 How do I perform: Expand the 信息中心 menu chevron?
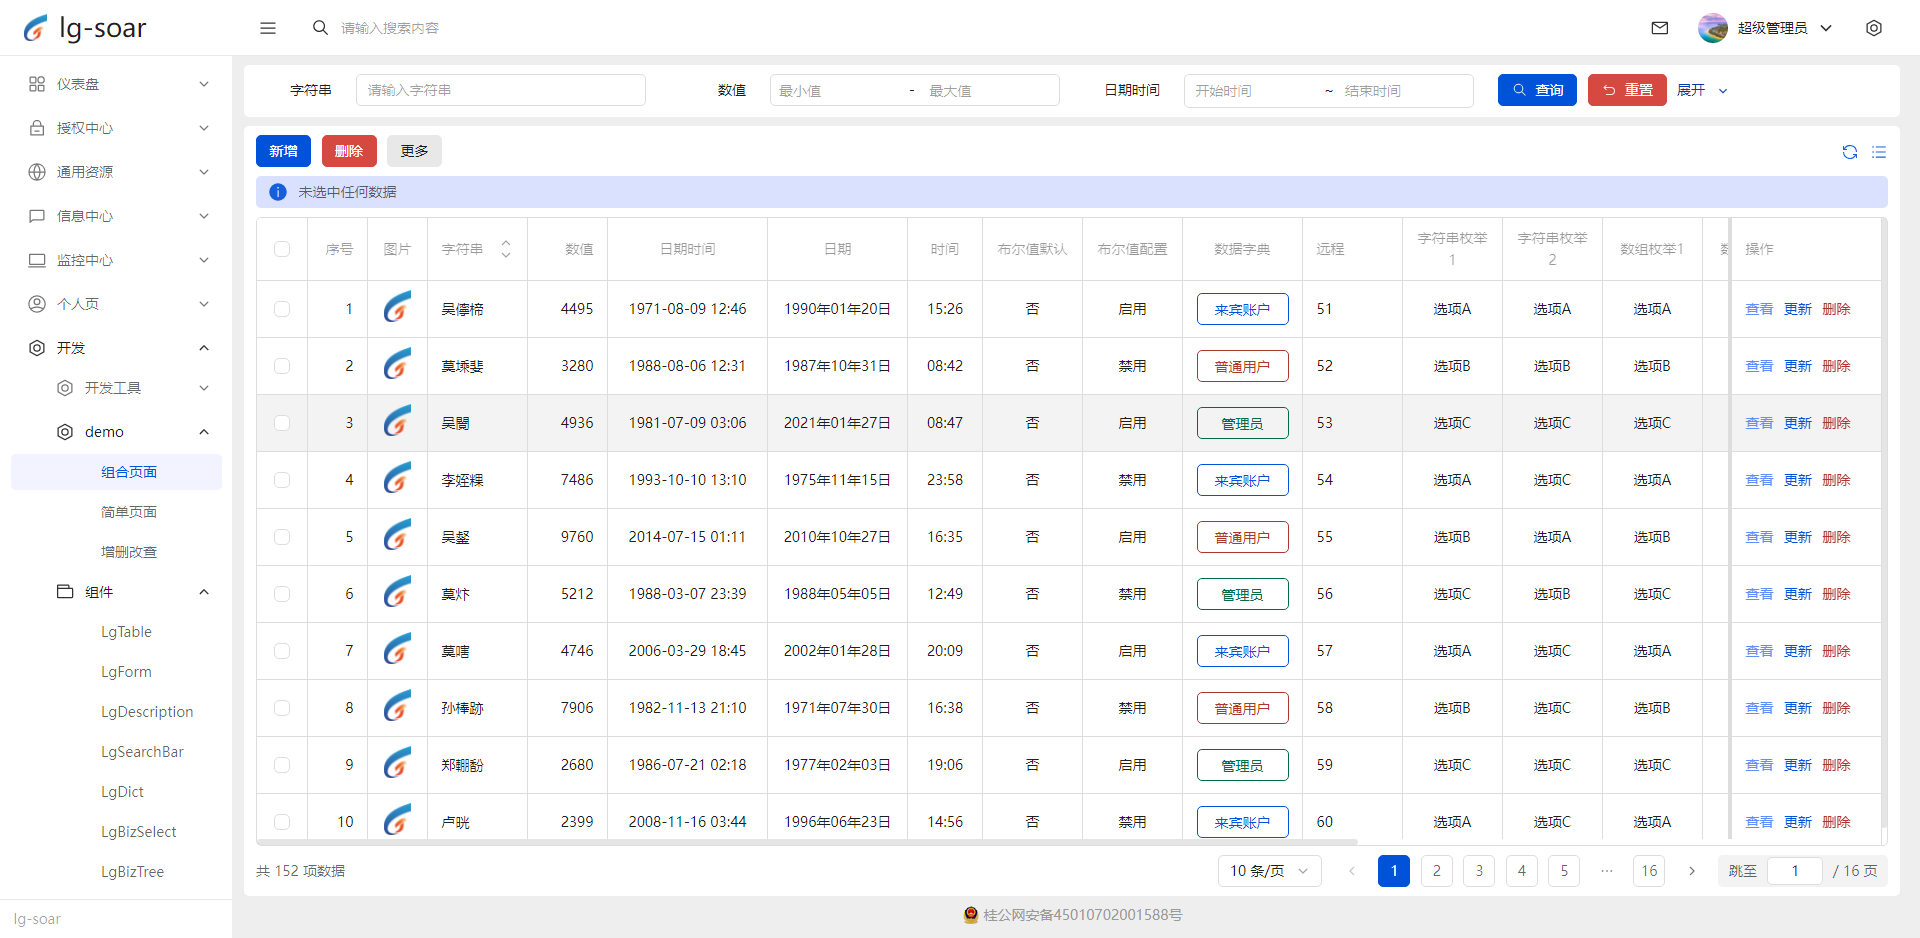pyautogui.click(x=204, y=216)
